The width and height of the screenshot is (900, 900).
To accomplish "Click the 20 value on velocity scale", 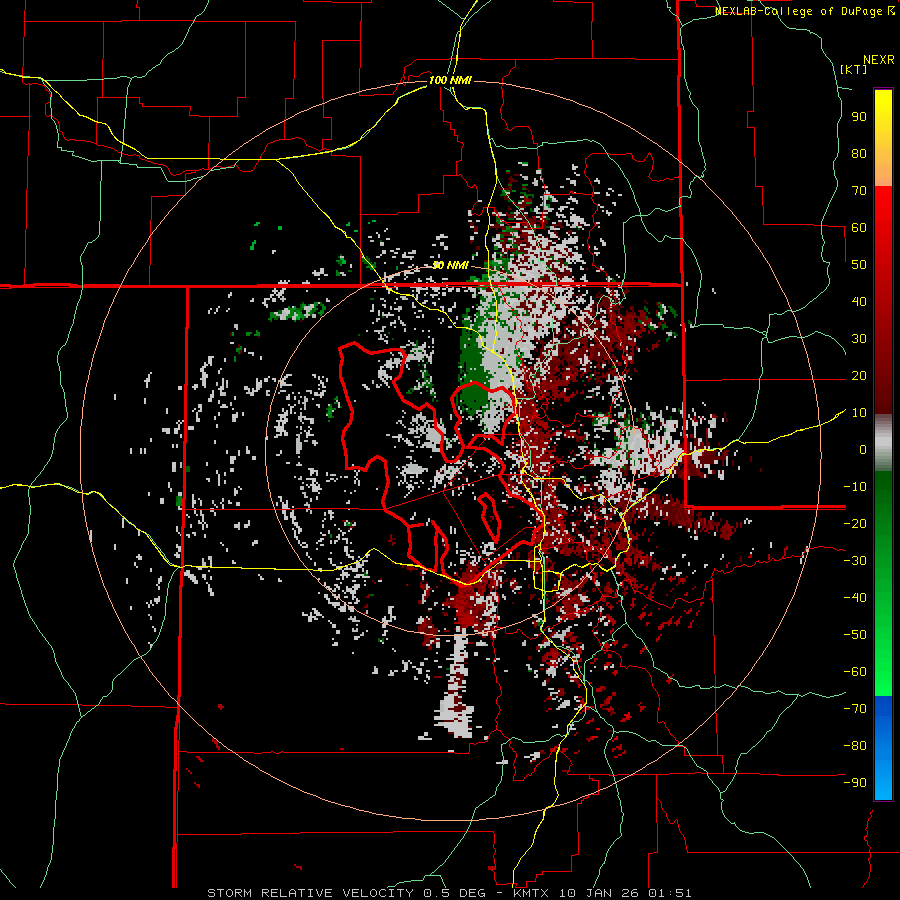I will pos(859,375).
